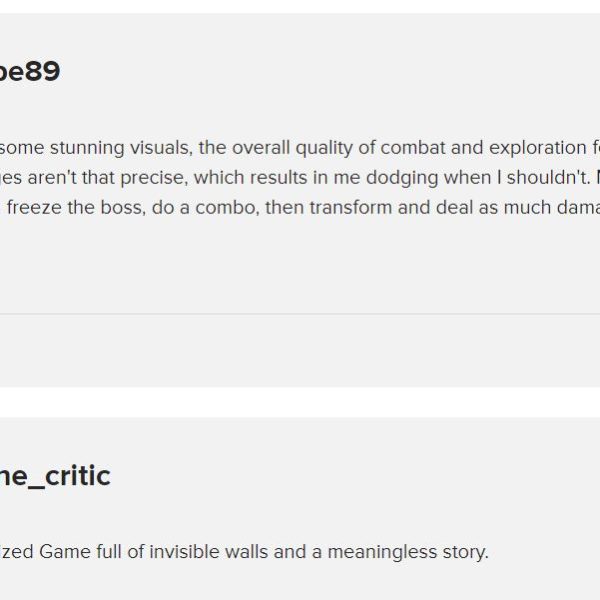Image resolution: width=600 pixels, height=600 pixels.
Task: Click the white gap between the two review cards
Action: [x=300, y=402]
